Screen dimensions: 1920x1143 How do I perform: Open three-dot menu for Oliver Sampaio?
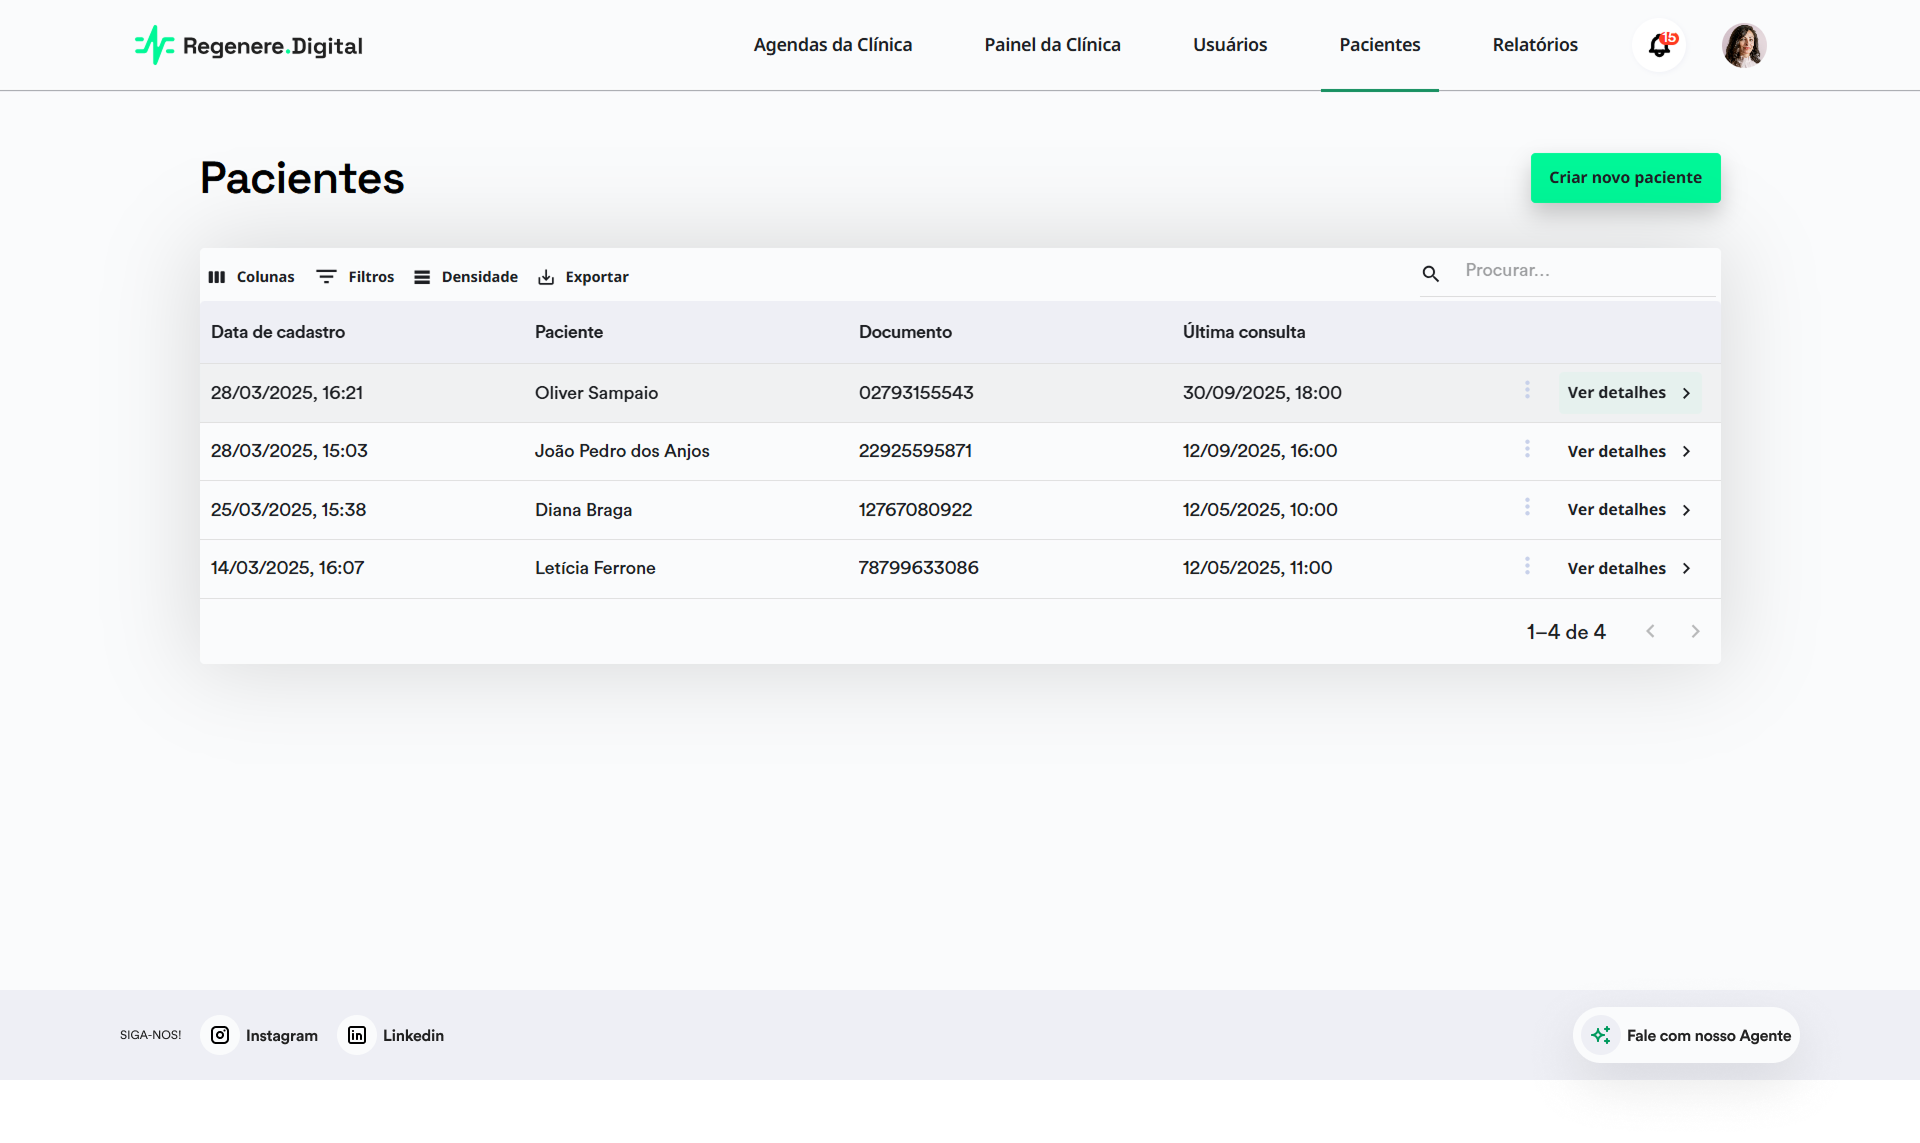[x=1527, y=390]
